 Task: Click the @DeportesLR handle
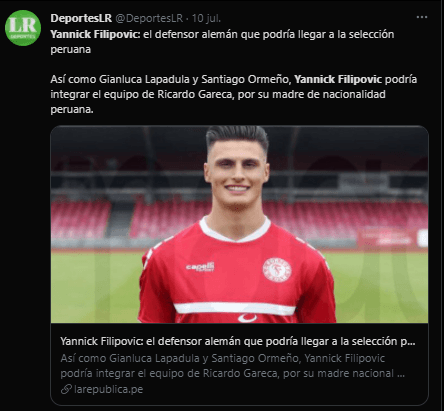click(x=149, y=18)
